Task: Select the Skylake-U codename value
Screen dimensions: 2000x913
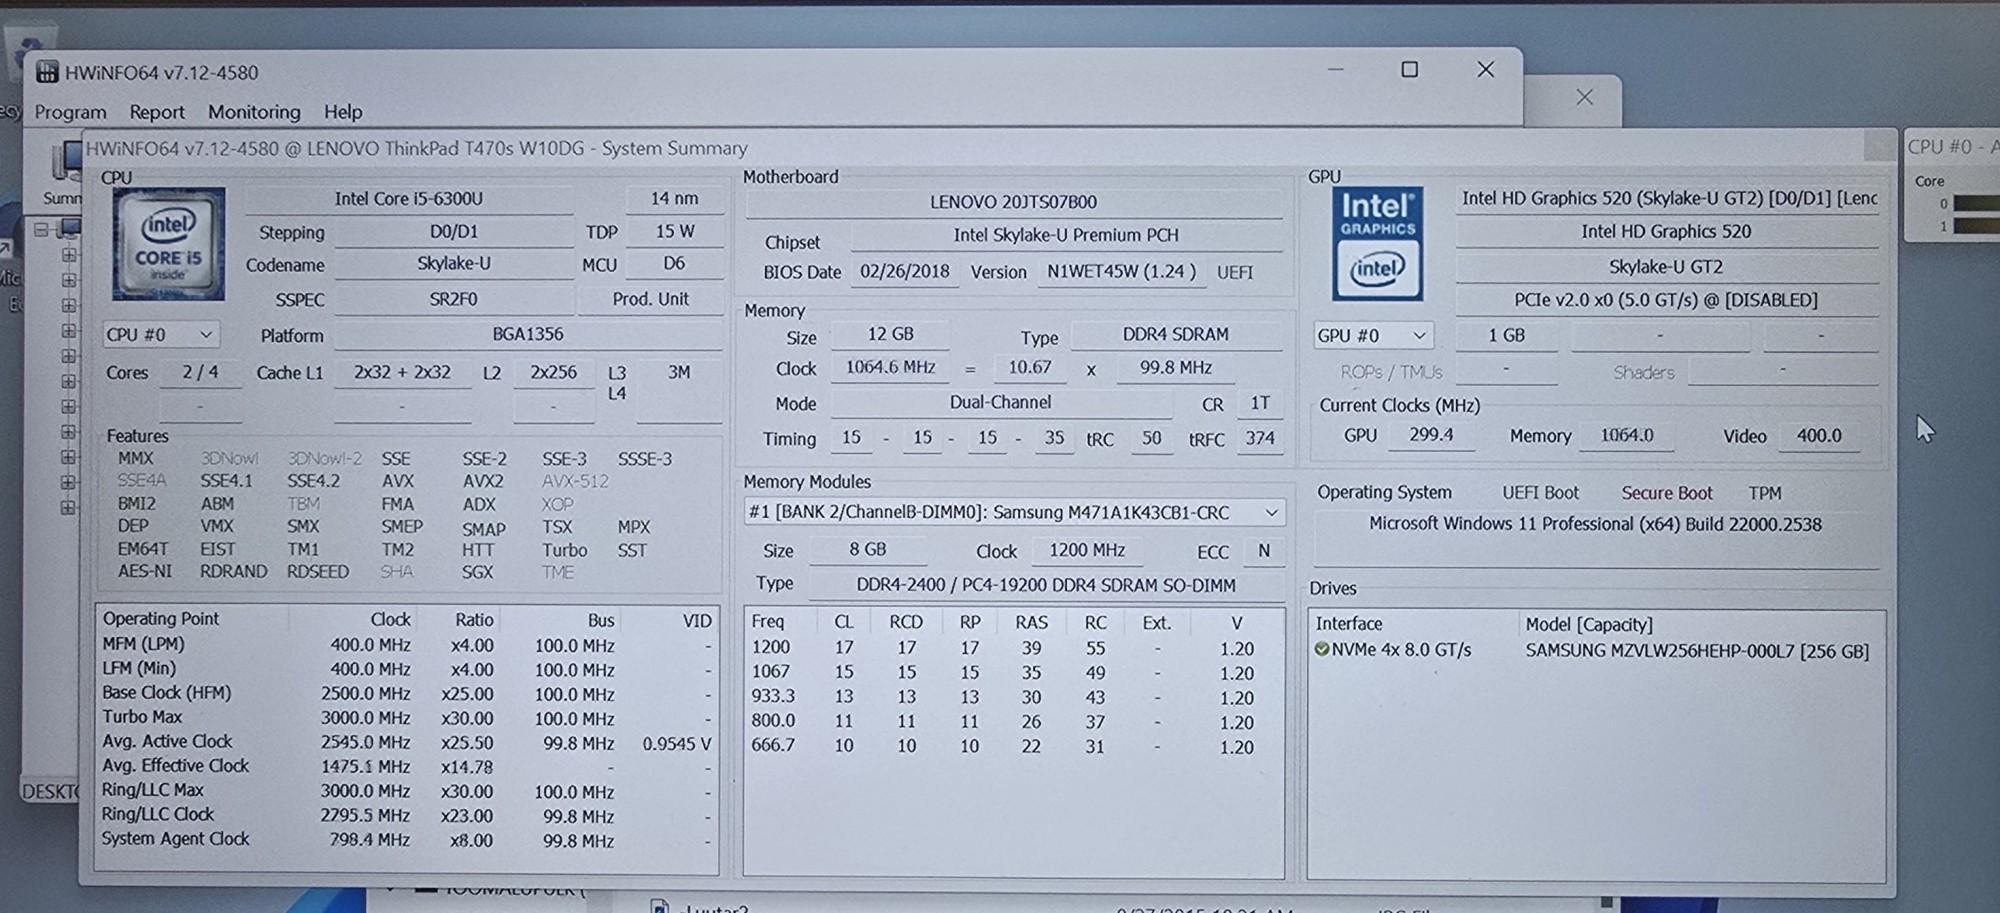Action: tap(453, 264)
